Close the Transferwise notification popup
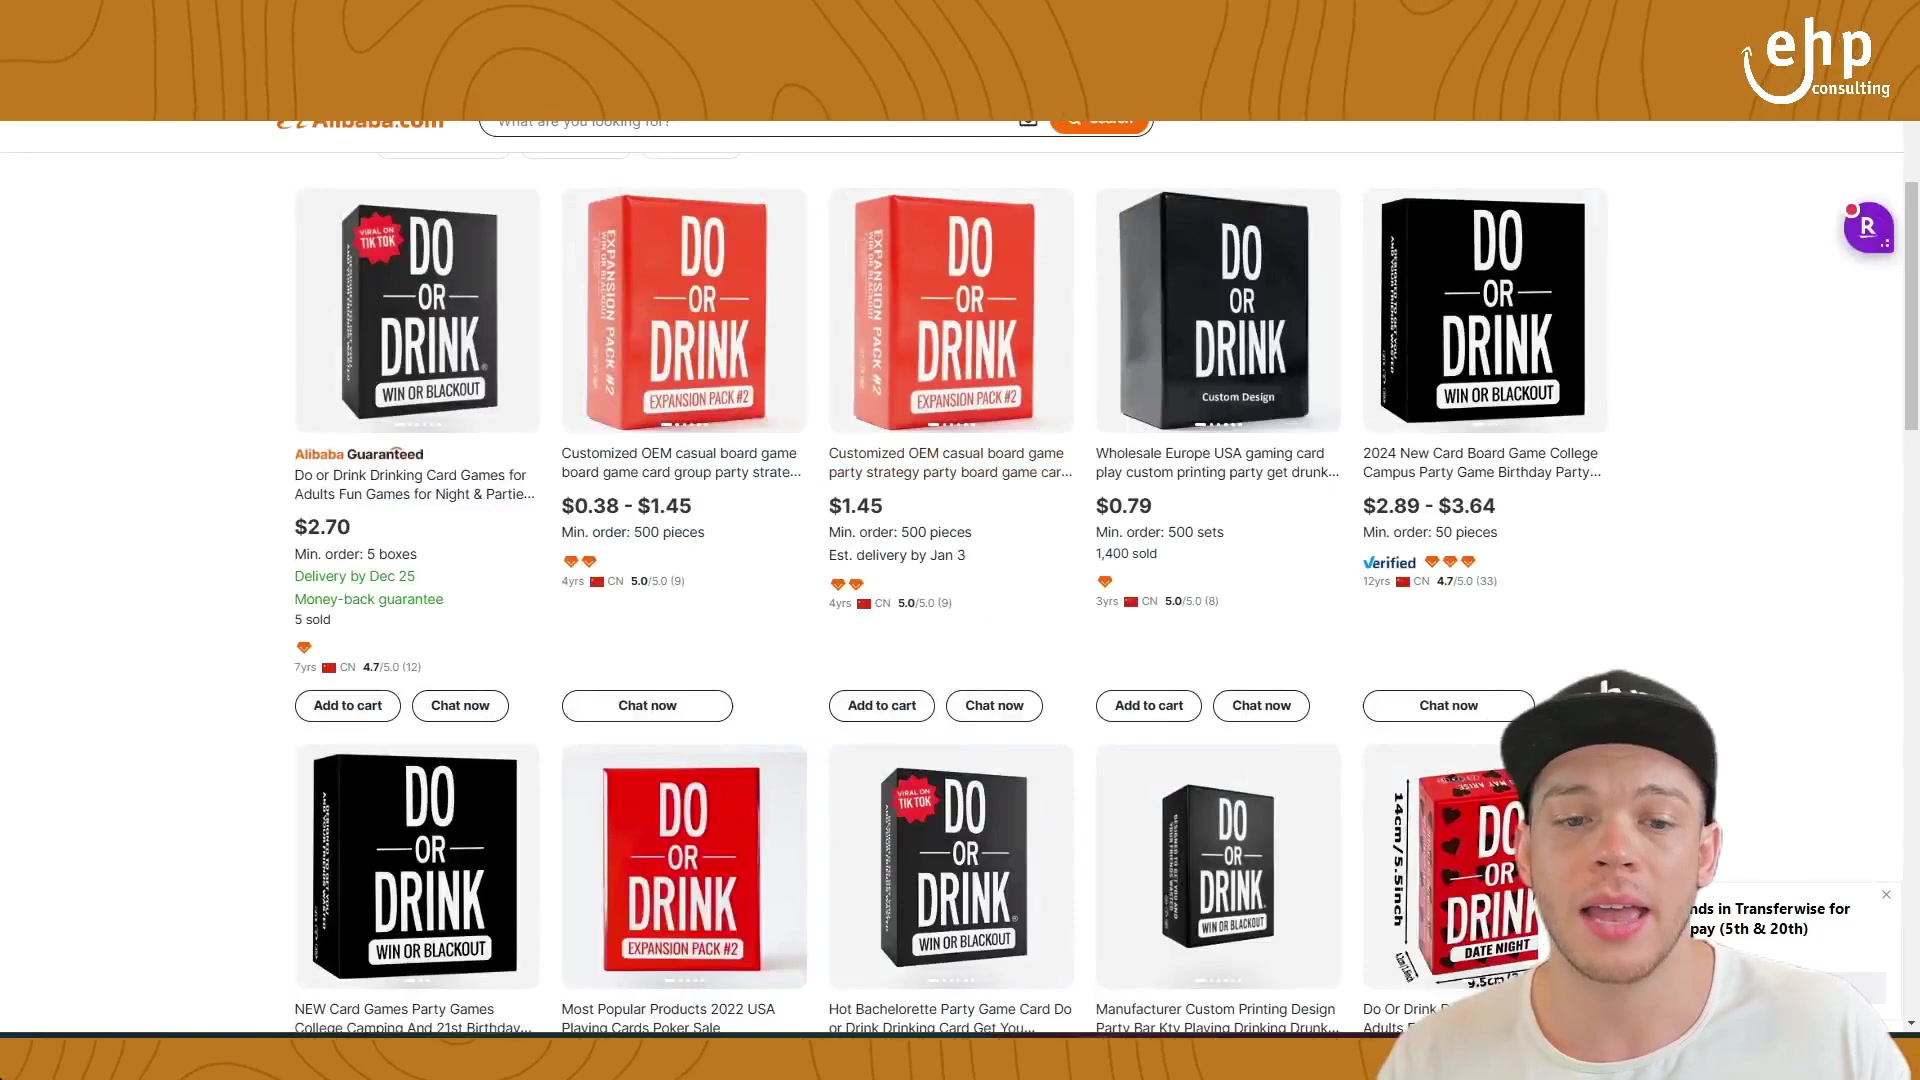Viewport: 1920px width, 1080px height. (1886, 894)
